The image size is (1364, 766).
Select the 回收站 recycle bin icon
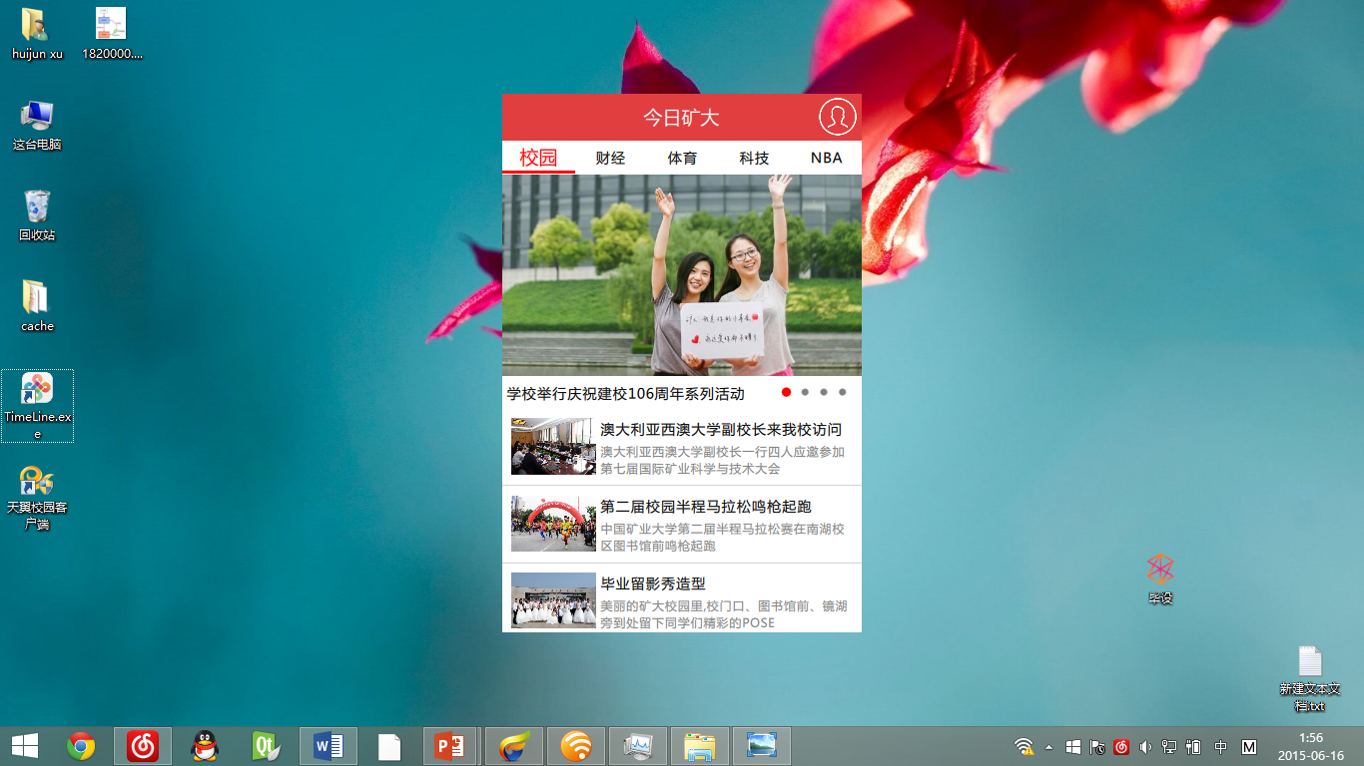coord(37,216)
